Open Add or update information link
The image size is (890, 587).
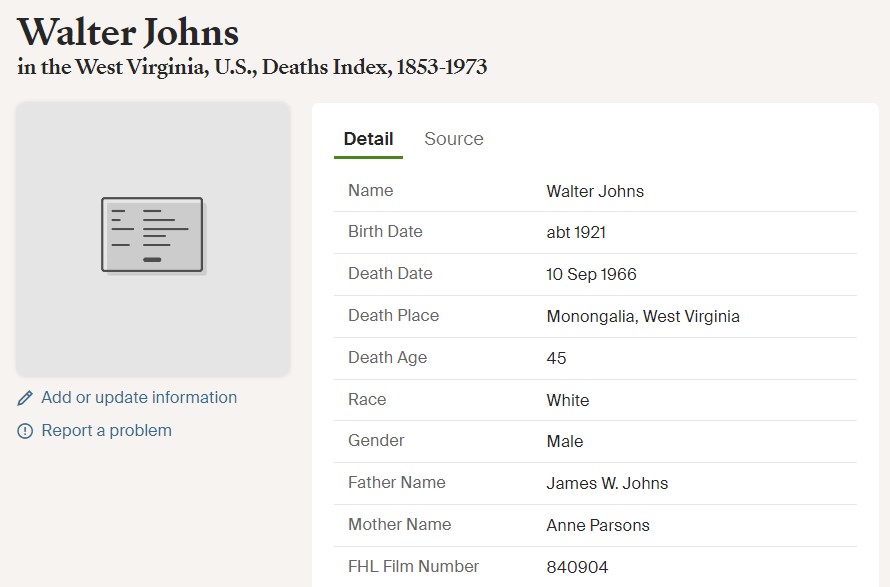139,397
